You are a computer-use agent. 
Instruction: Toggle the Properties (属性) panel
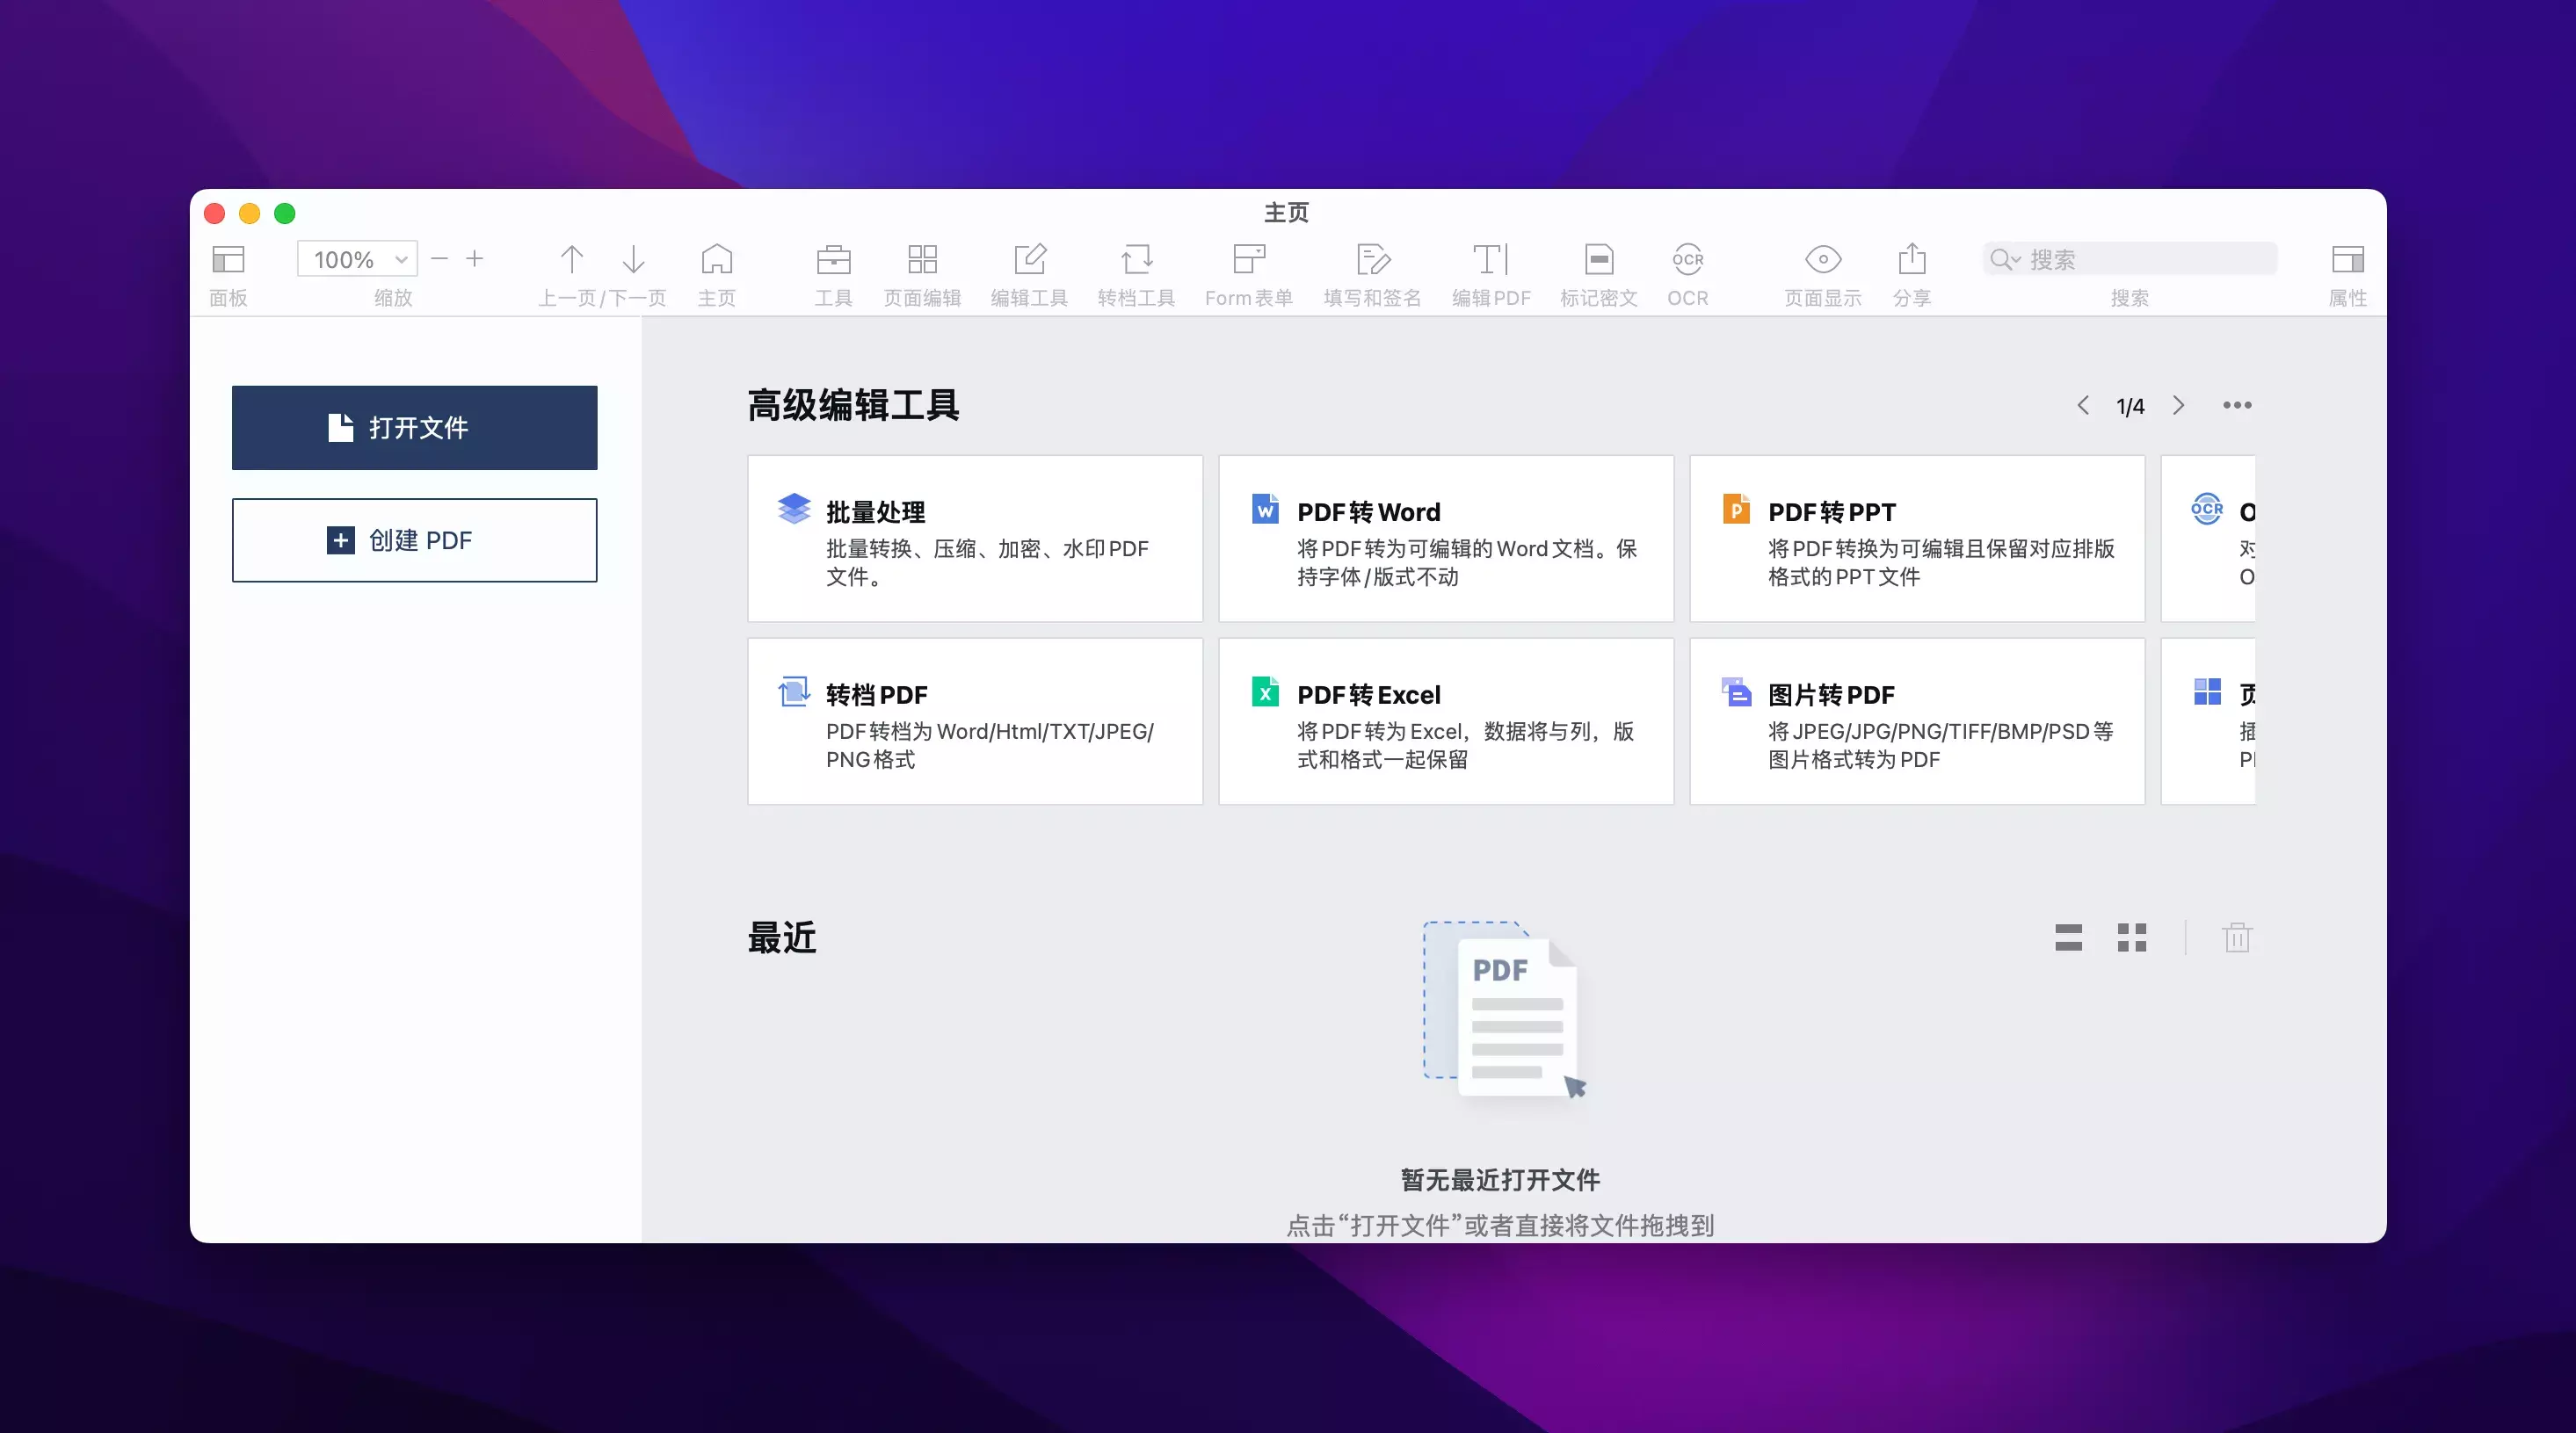click(x=2347, y=260)
